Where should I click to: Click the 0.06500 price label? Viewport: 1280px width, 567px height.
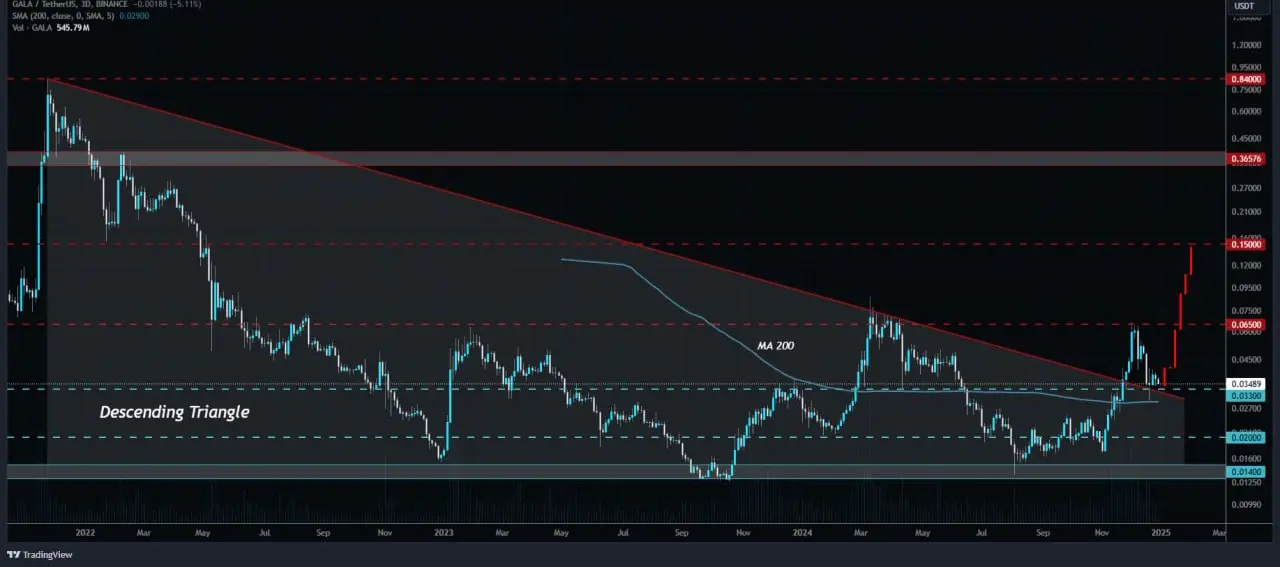1245,324
